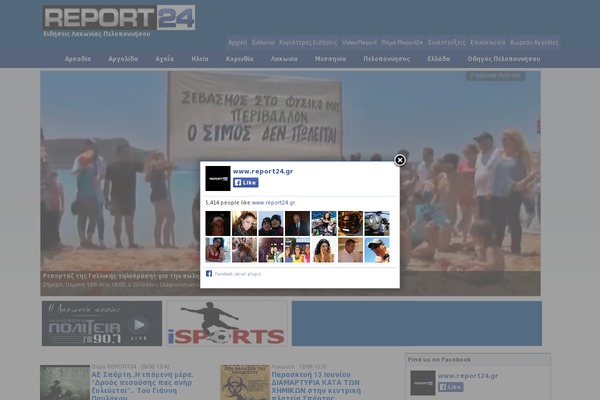Select the Κορινθία region tab

(x=240, y=59)
